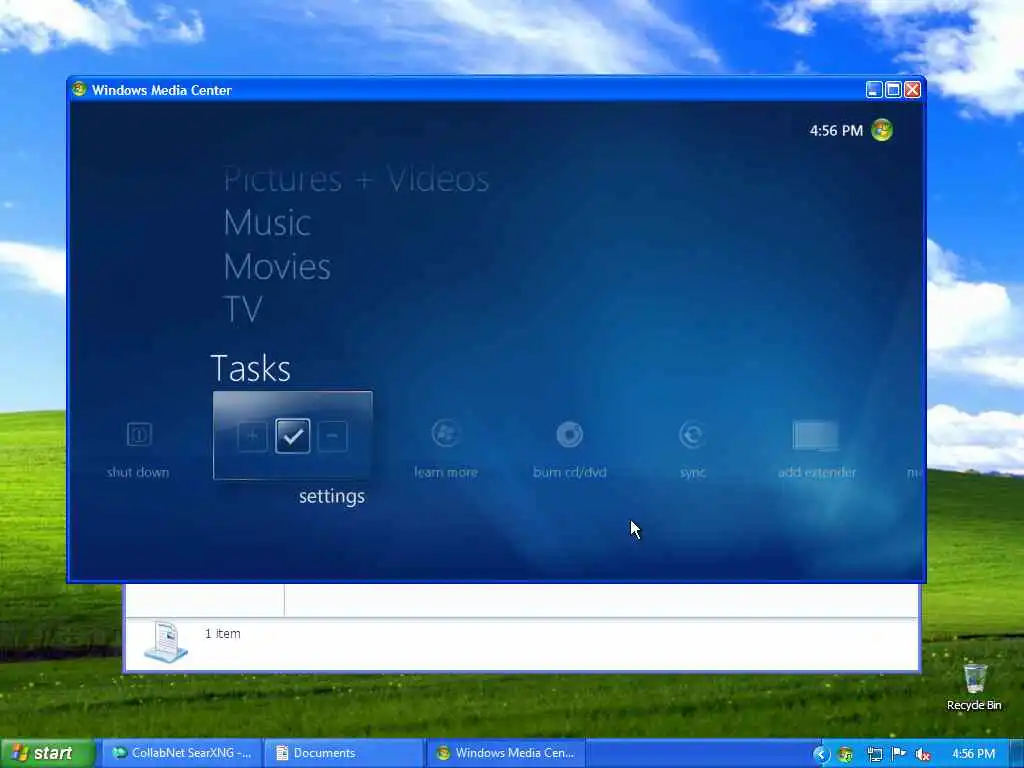Select the Tasks menu heading
Screen dimensions: 1024x768
coord(251,368)
